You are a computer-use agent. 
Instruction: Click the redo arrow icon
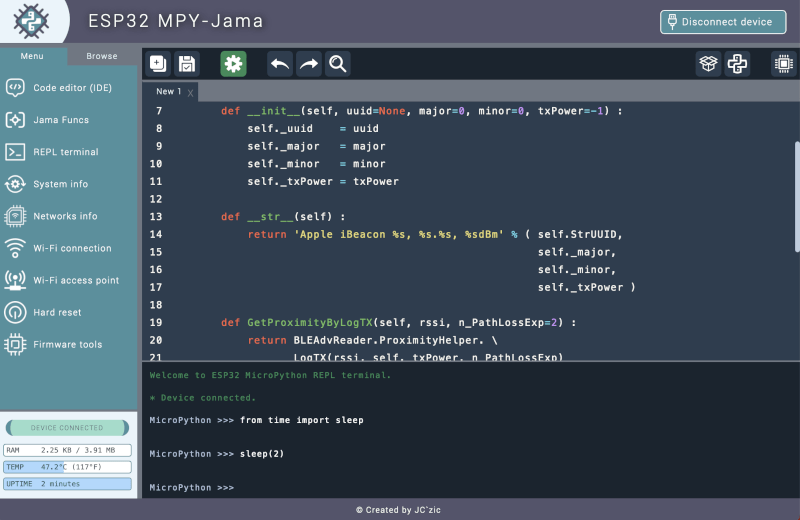tap(309, 64)
